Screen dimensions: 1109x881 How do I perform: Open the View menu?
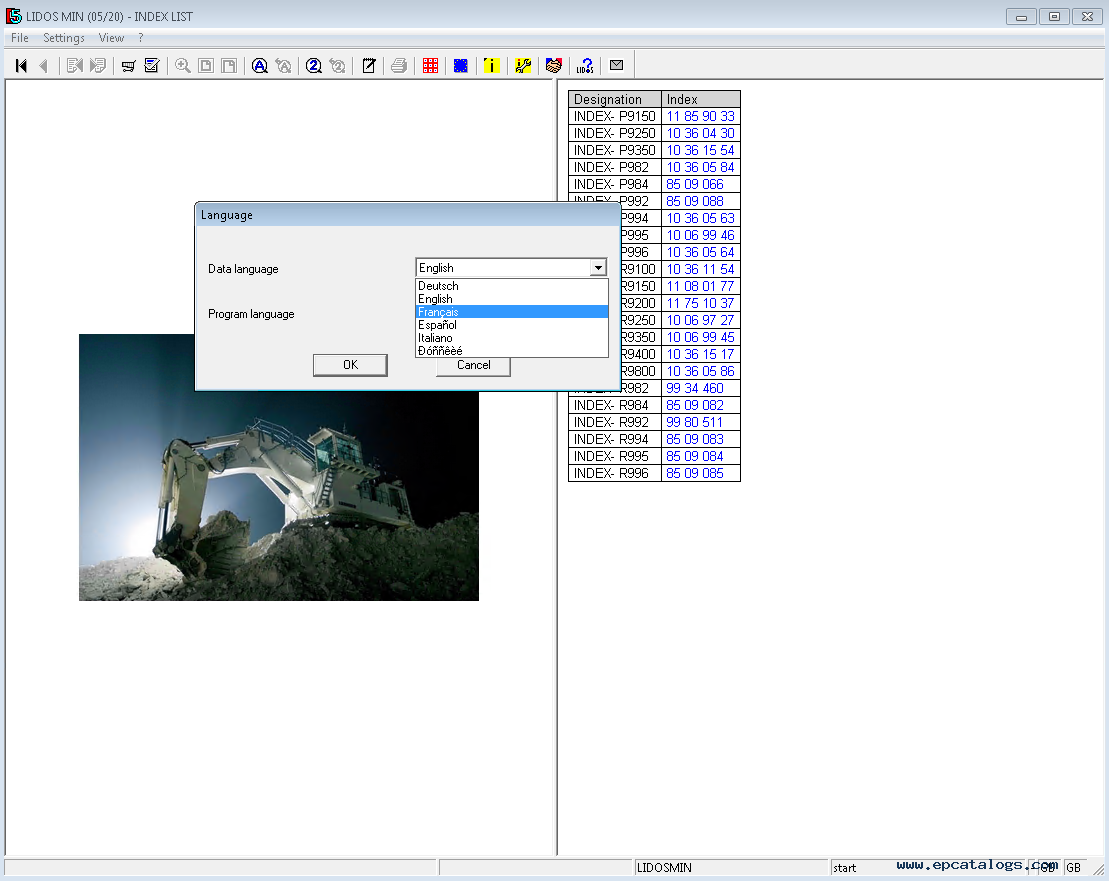111,38
